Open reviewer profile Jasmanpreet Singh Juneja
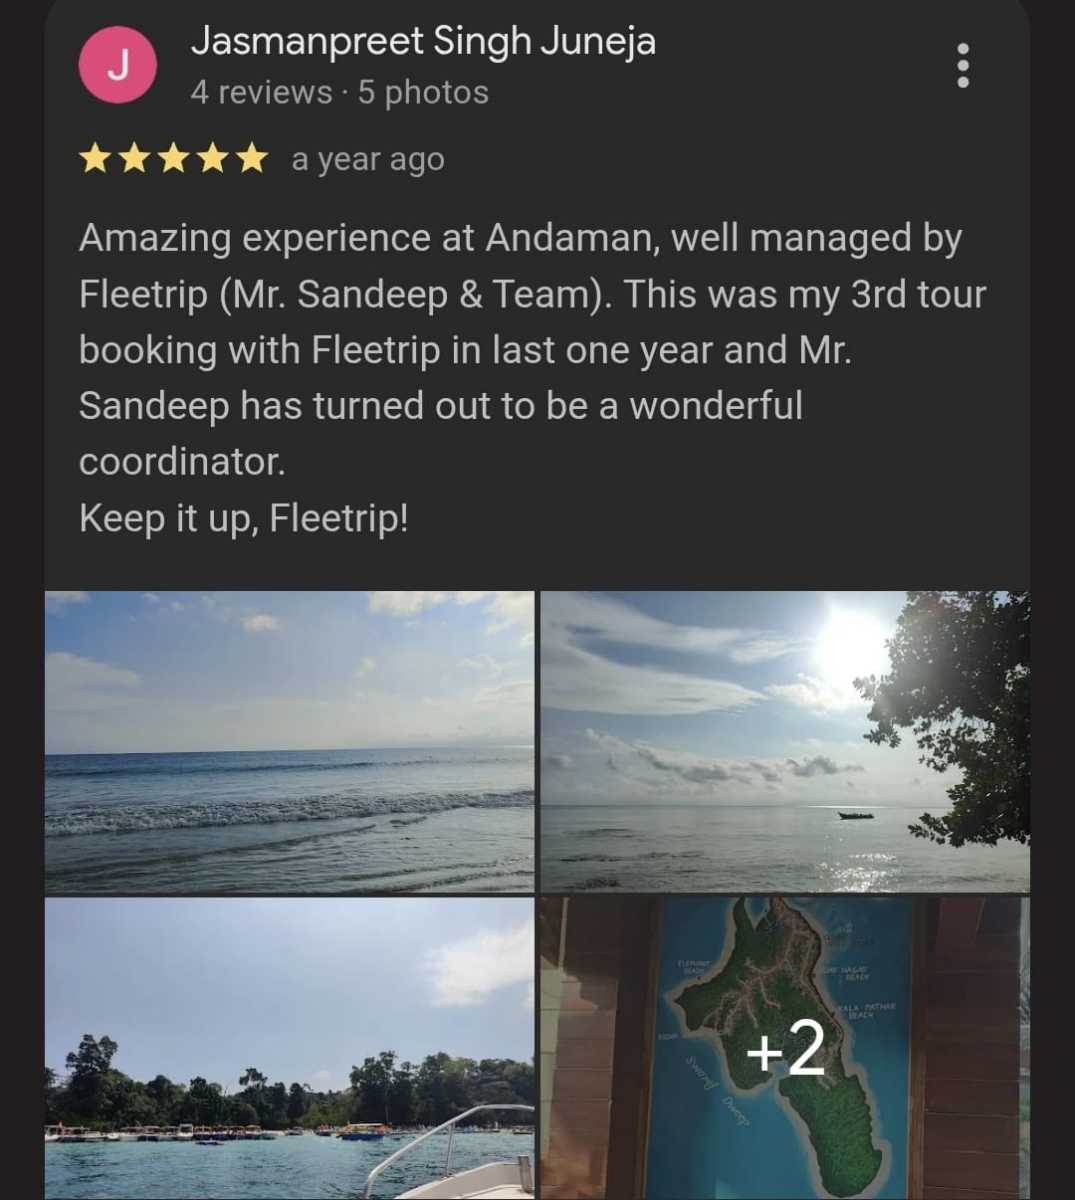This screenshot has width=1075, height=1200. pyautogui.click(x=423, y=41)
